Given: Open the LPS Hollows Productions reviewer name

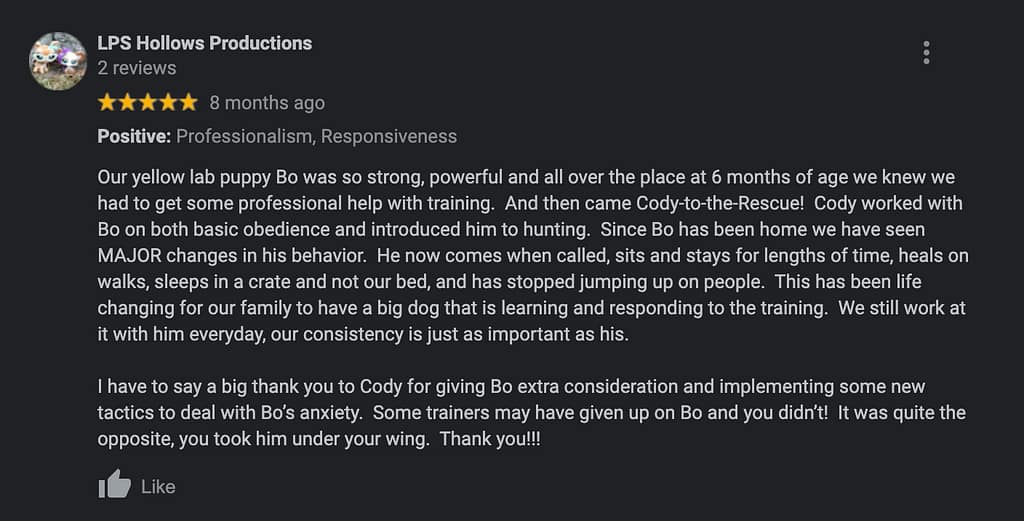Looking at the screenshot, I should pyautogui.click(x=204, y=43).
